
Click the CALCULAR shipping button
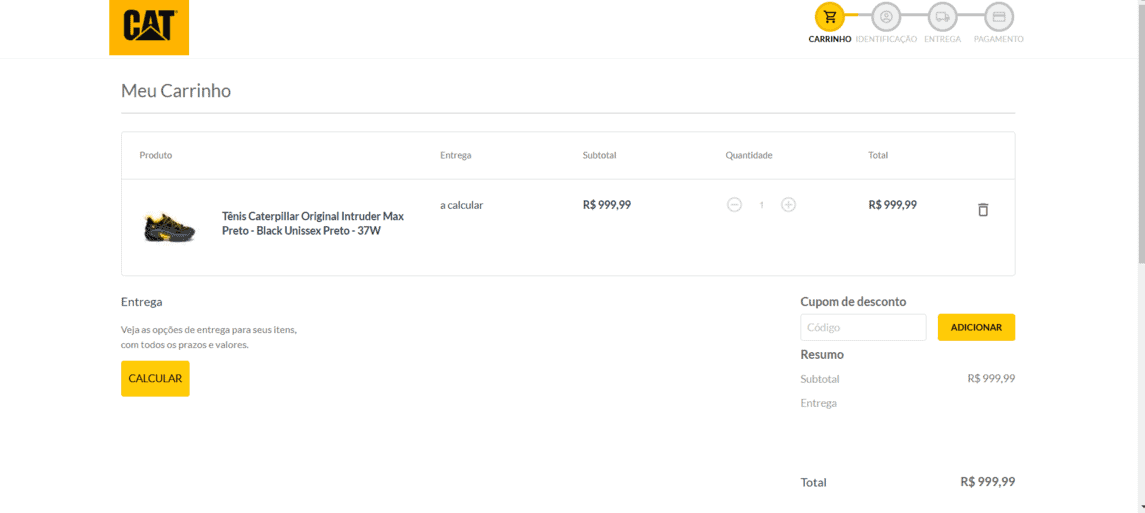(155, 379)
